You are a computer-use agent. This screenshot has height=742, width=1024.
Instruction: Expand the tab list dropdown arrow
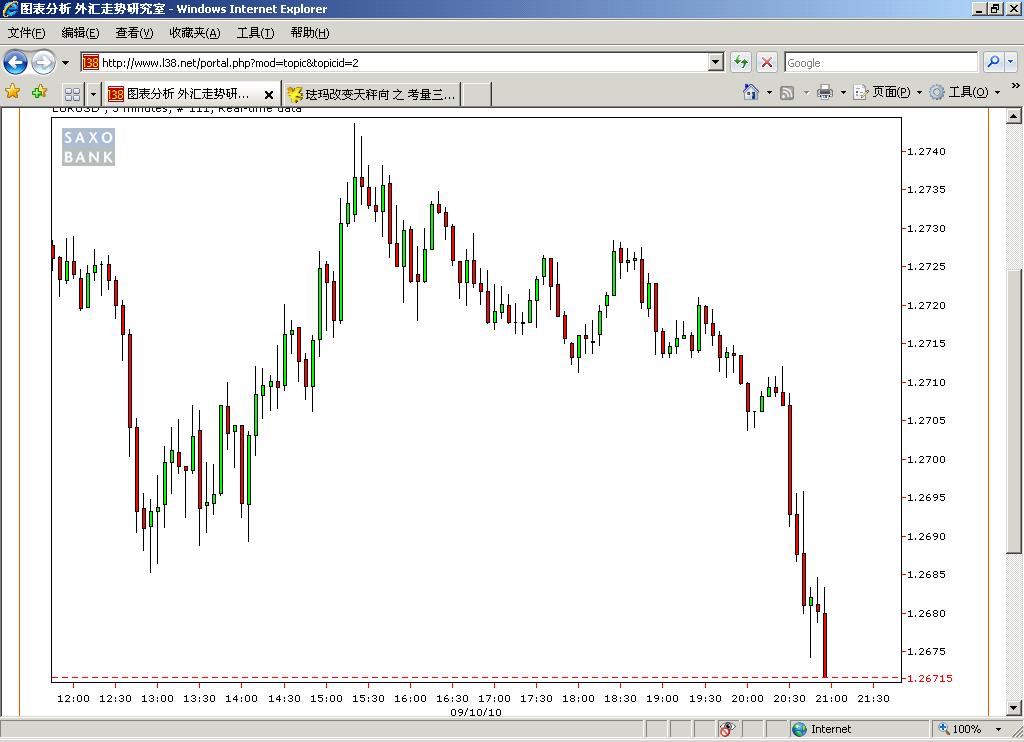point(93,94)
